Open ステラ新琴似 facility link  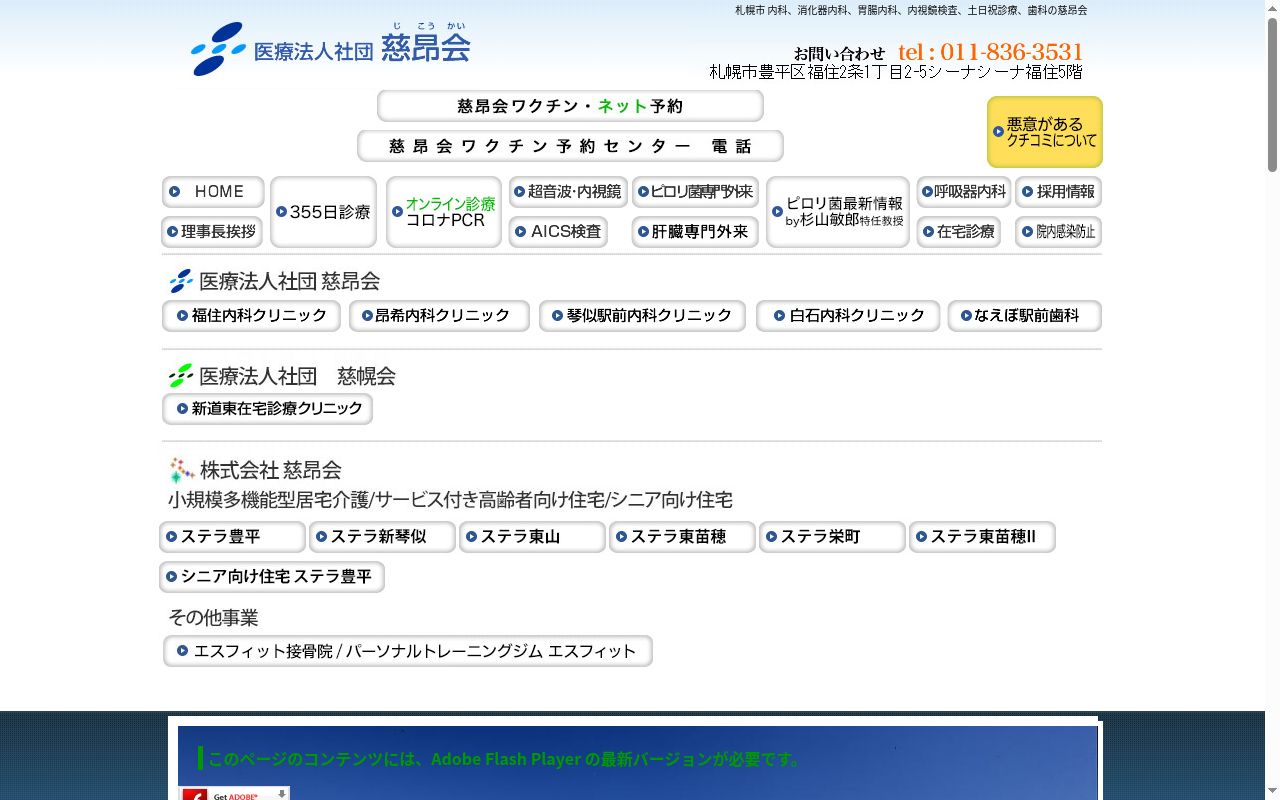tap(382, 537)
